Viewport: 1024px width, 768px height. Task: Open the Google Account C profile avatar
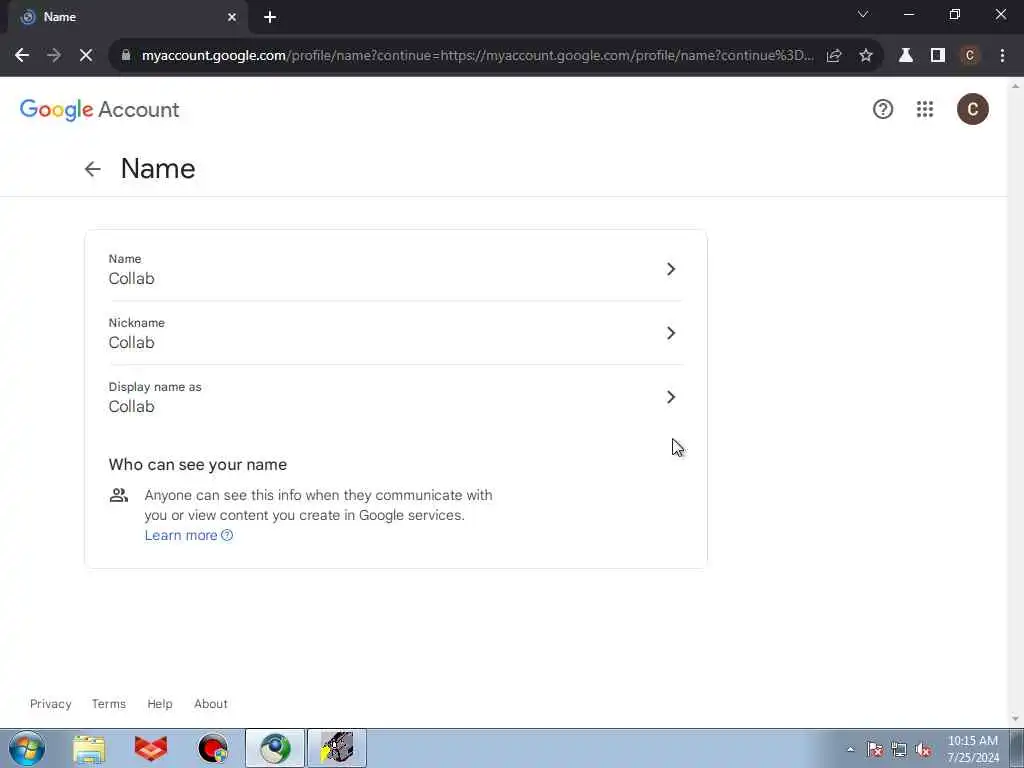tap(972, 109)
